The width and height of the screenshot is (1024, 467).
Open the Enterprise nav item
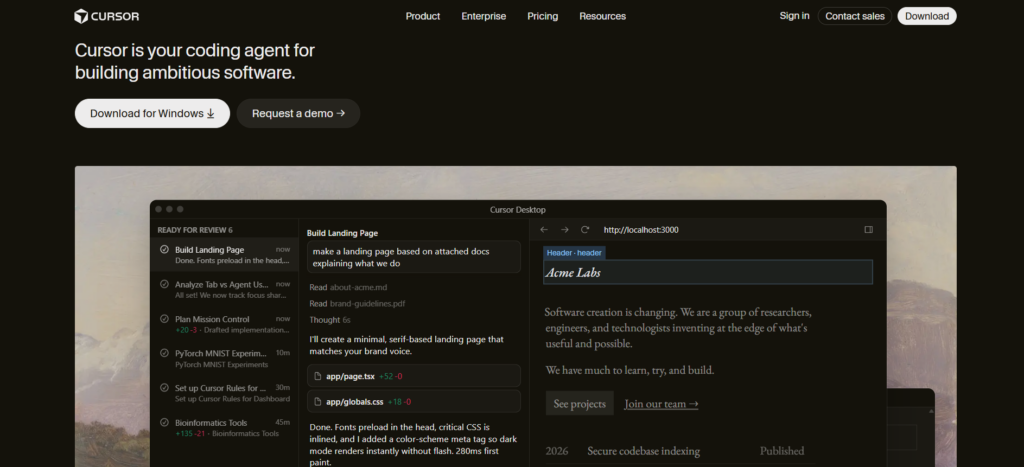pos(483,16)
